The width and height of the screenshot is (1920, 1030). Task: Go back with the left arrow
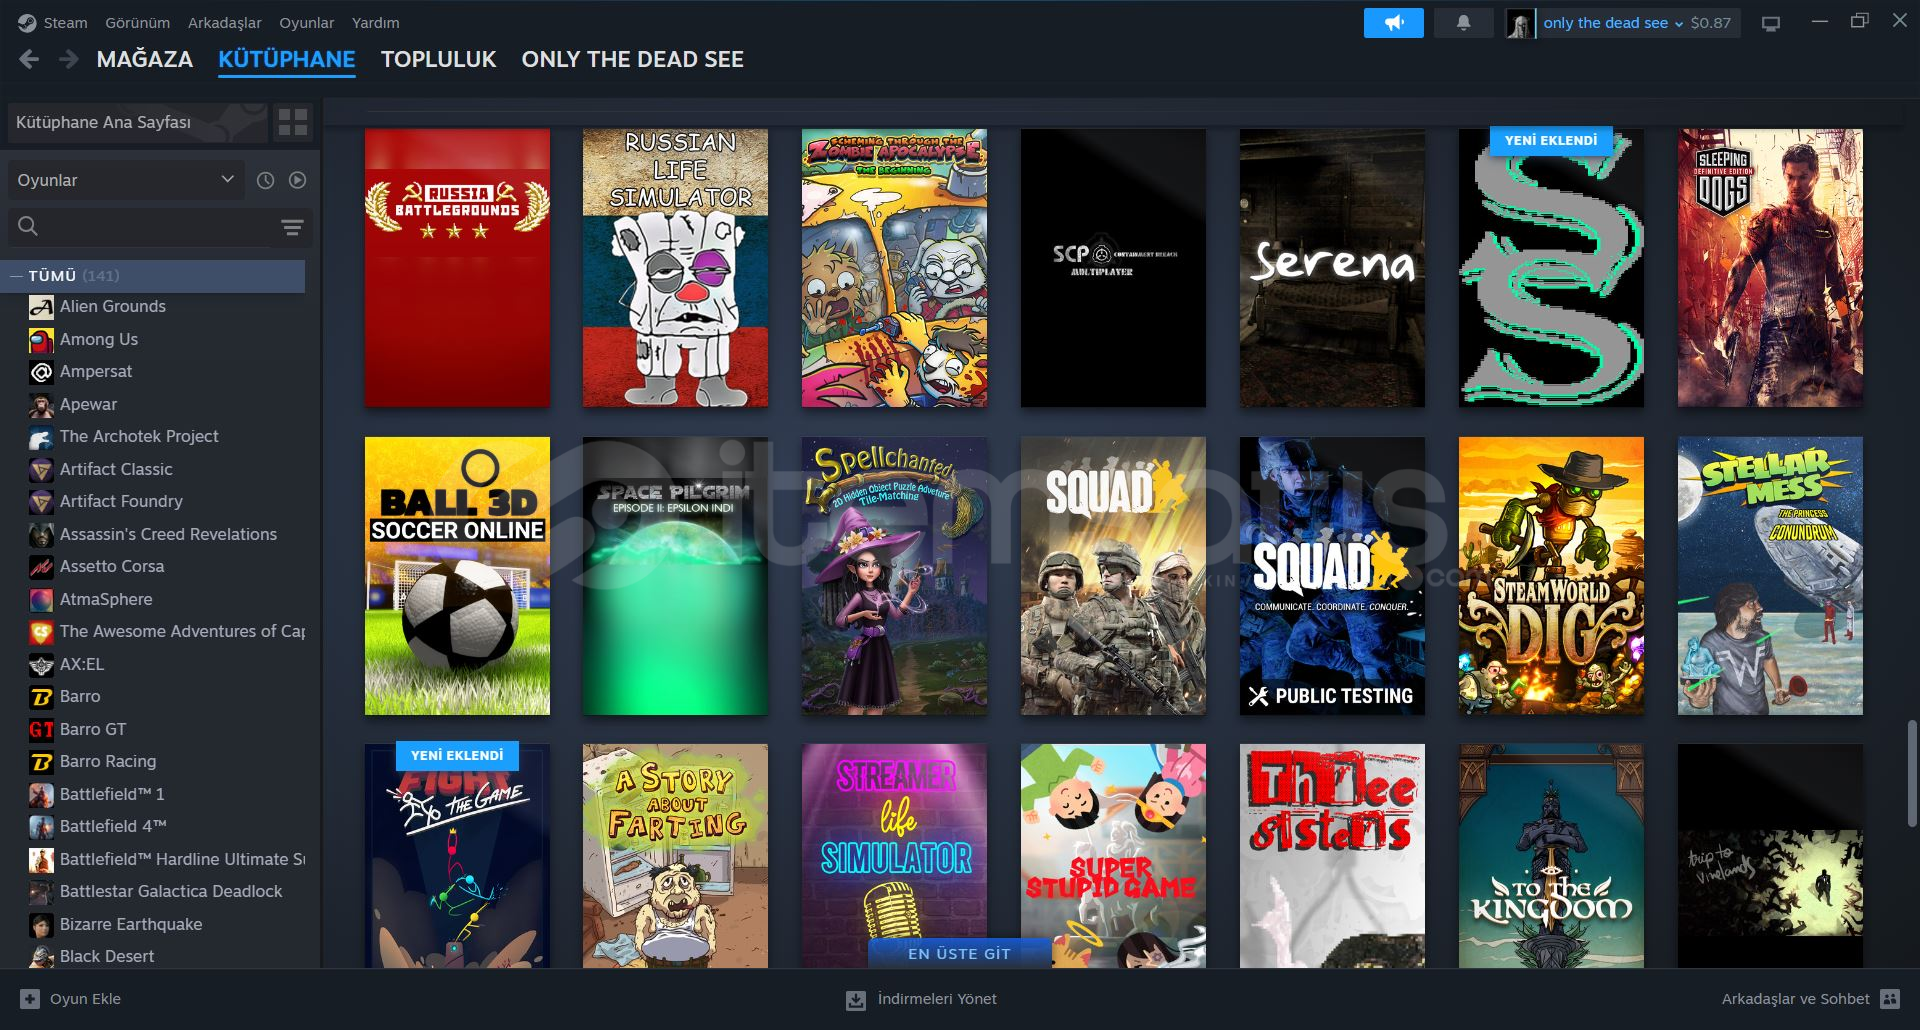pyautogui.click(x=29, y=59)
